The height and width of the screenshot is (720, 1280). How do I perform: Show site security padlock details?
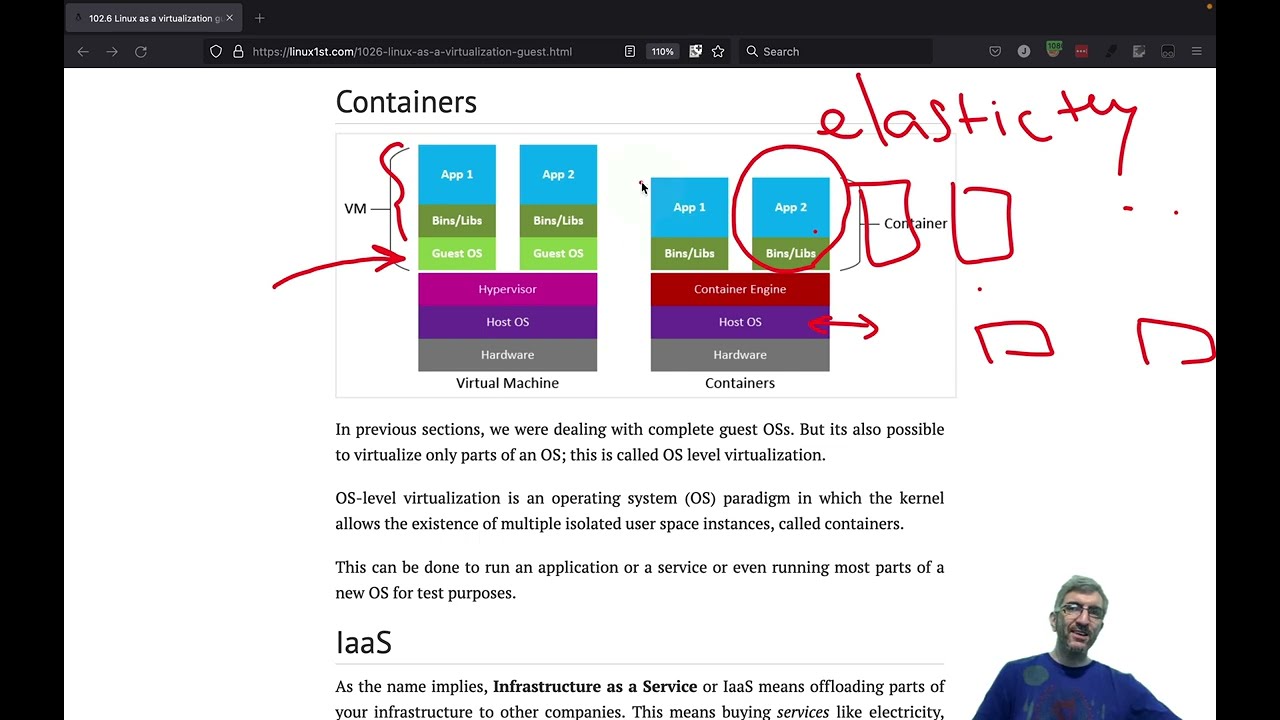(238, 51)
